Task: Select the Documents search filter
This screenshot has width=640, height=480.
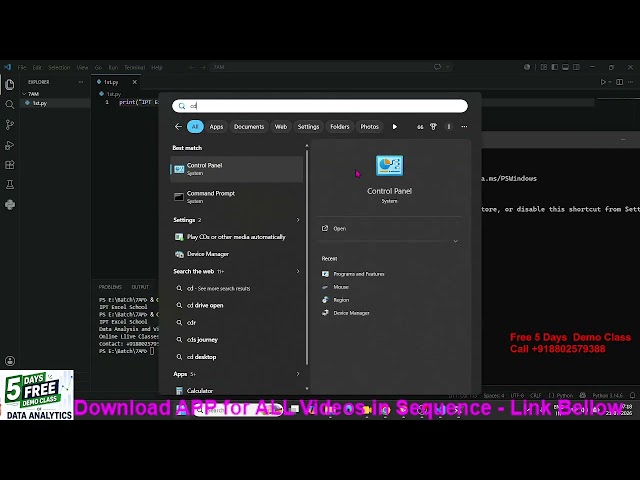Action: click(249, 127)
